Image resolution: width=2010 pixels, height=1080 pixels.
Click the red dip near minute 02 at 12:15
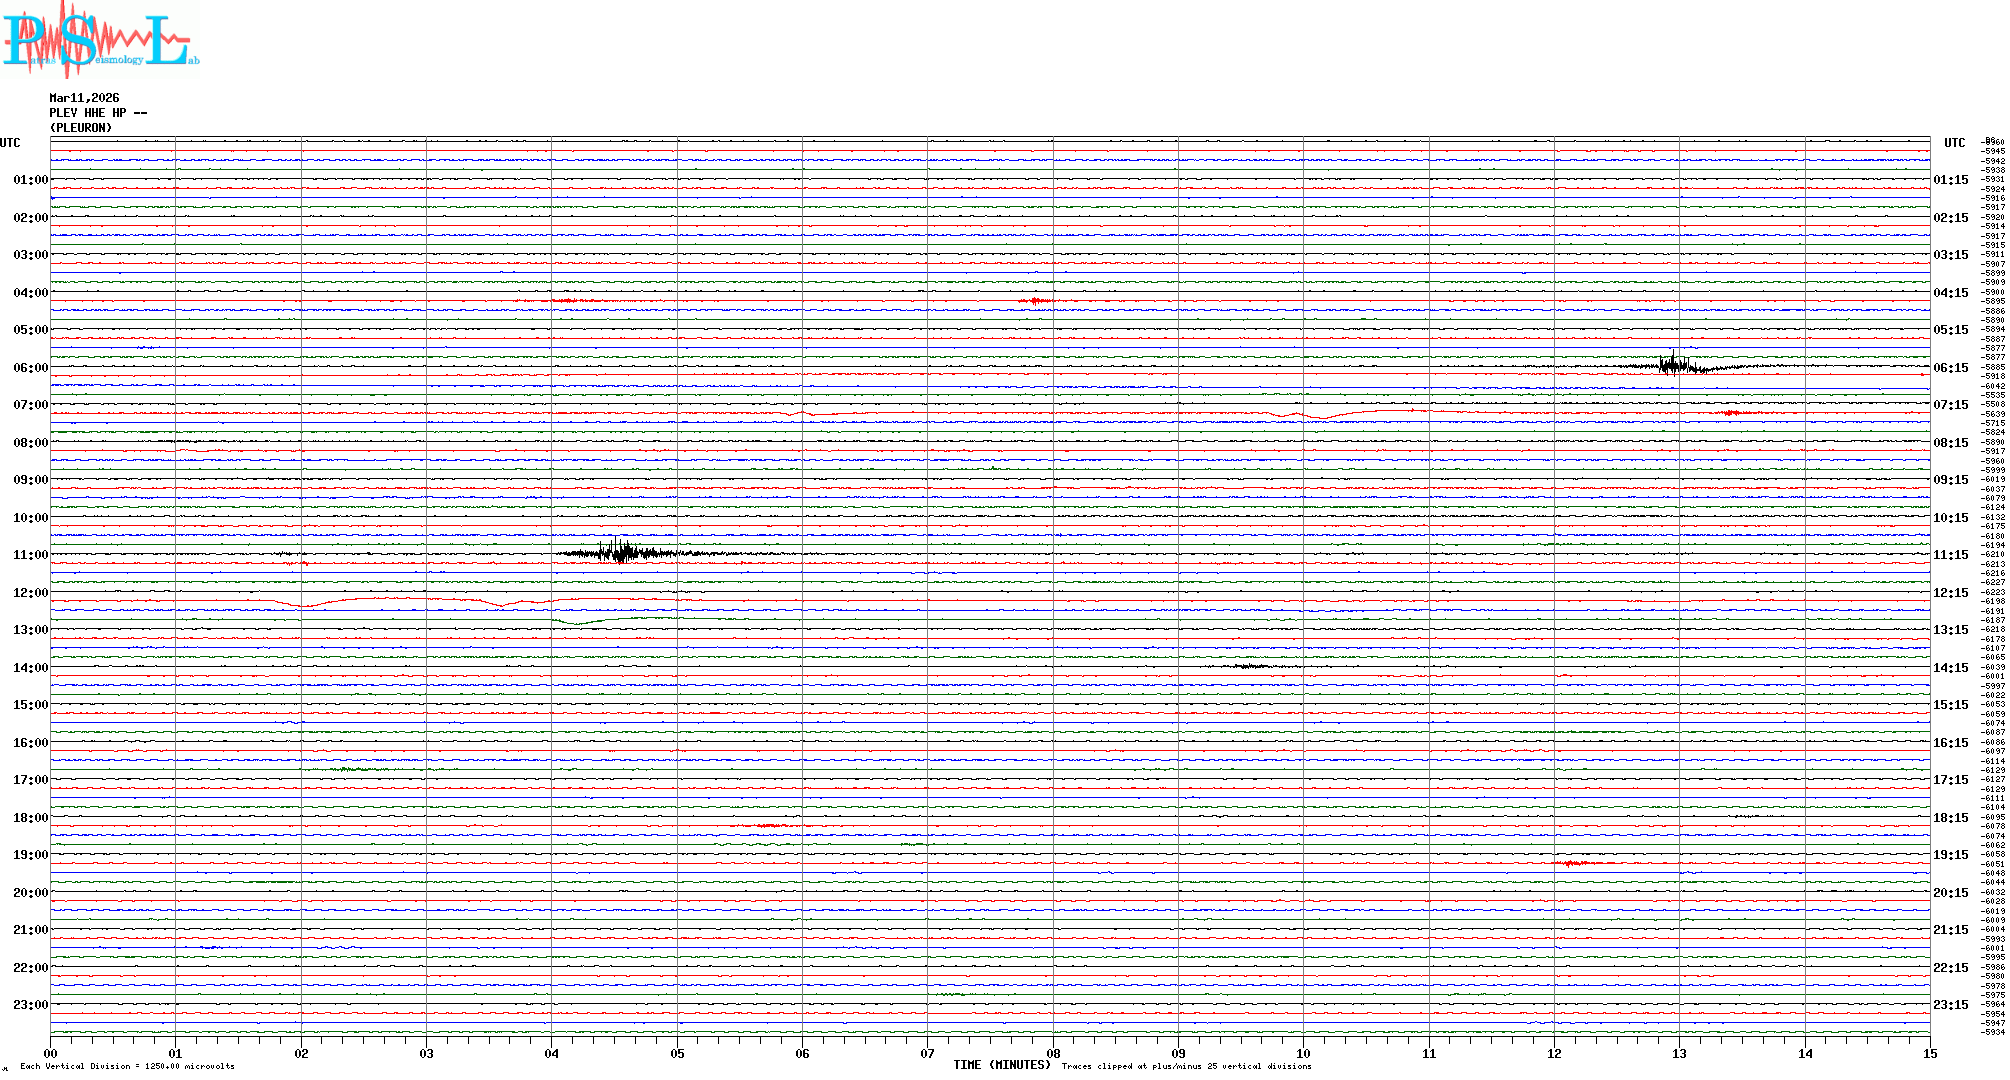304,606
